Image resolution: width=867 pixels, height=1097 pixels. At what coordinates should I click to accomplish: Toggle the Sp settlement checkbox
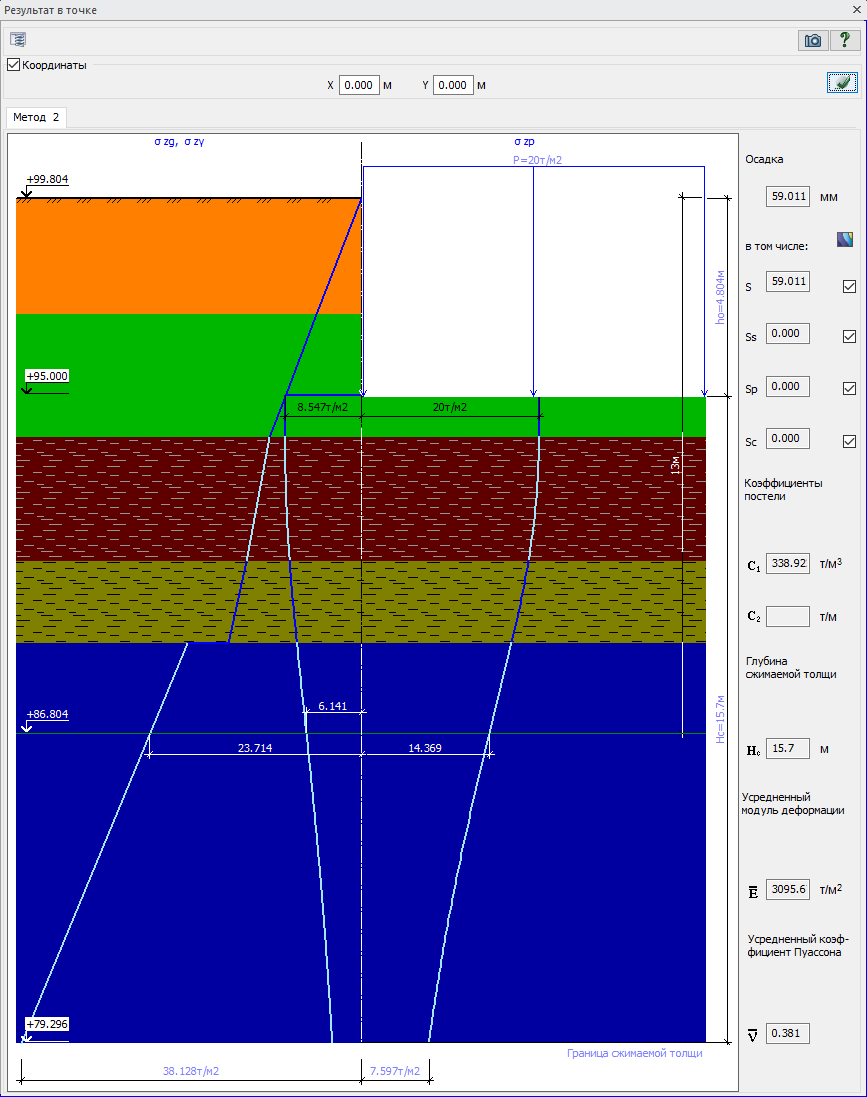pyautogui.click(x=849, y=388)
